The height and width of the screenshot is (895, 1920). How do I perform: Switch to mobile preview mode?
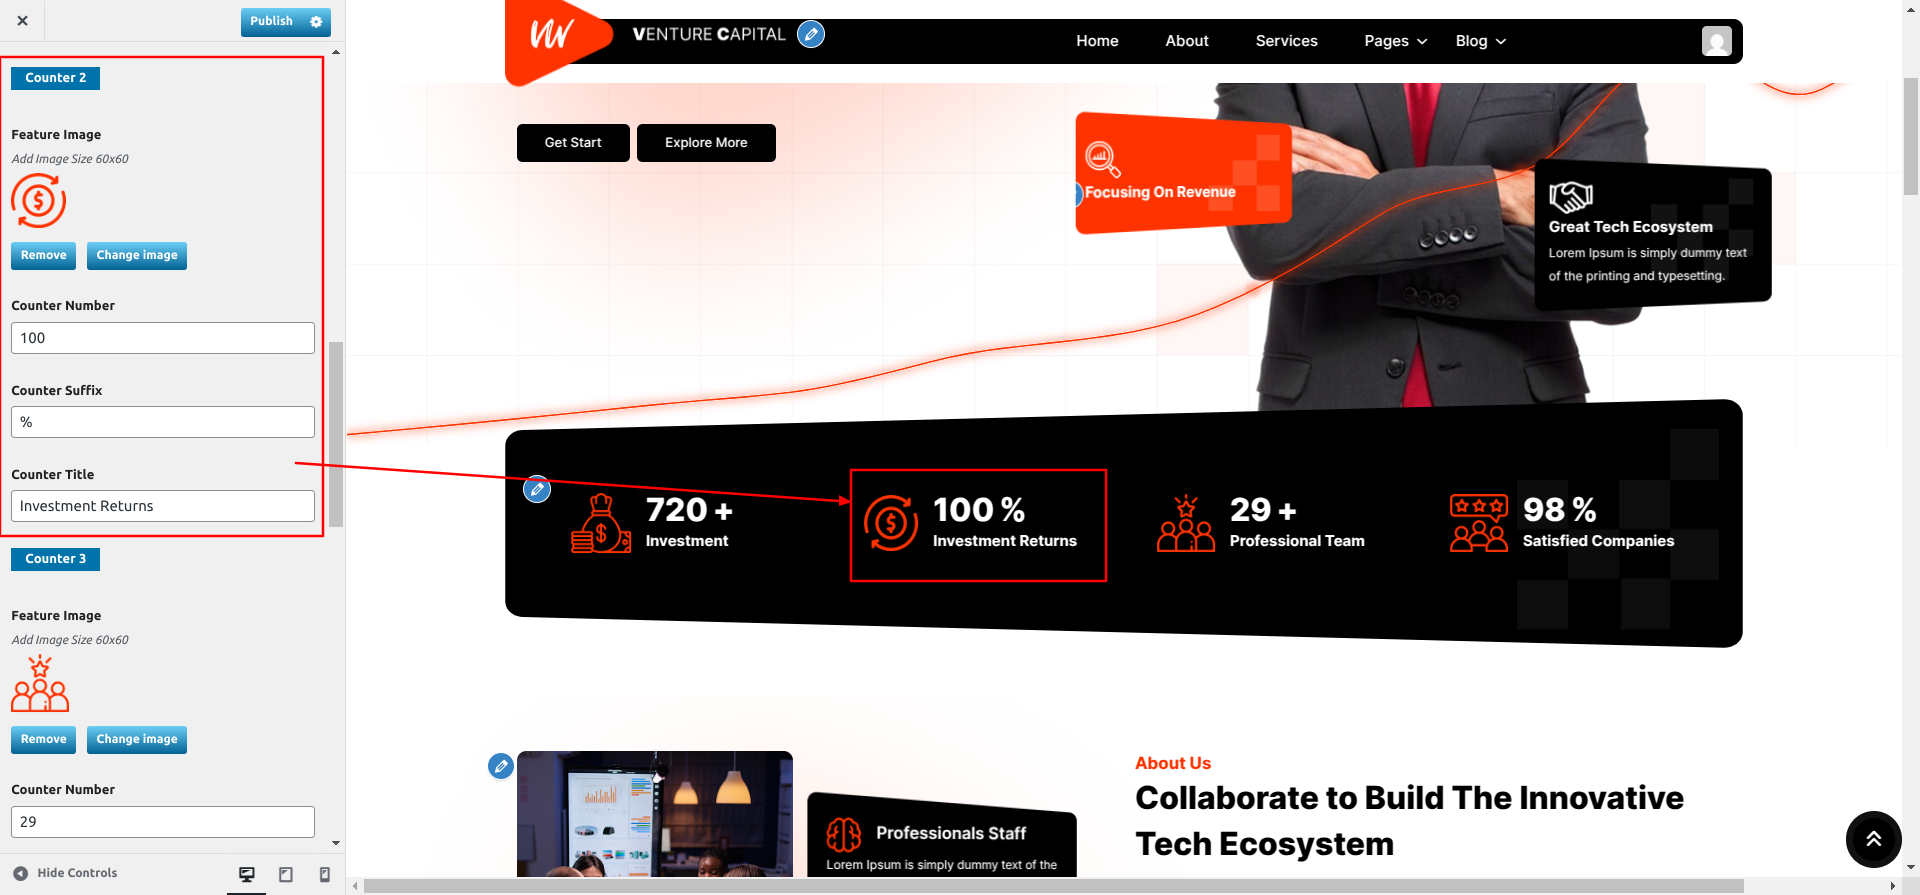pos(324,874)
